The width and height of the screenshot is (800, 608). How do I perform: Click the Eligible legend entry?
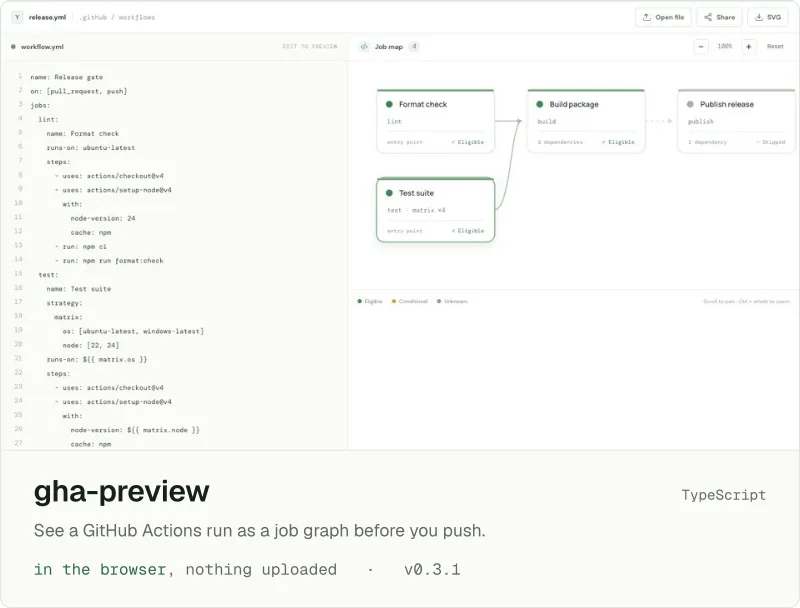coord(370,301)
